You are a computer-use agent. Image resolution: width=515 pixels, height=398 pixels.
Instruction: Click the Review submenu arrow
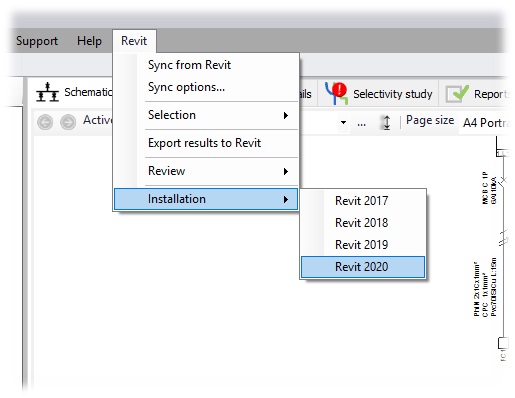[x=286, y=171]
